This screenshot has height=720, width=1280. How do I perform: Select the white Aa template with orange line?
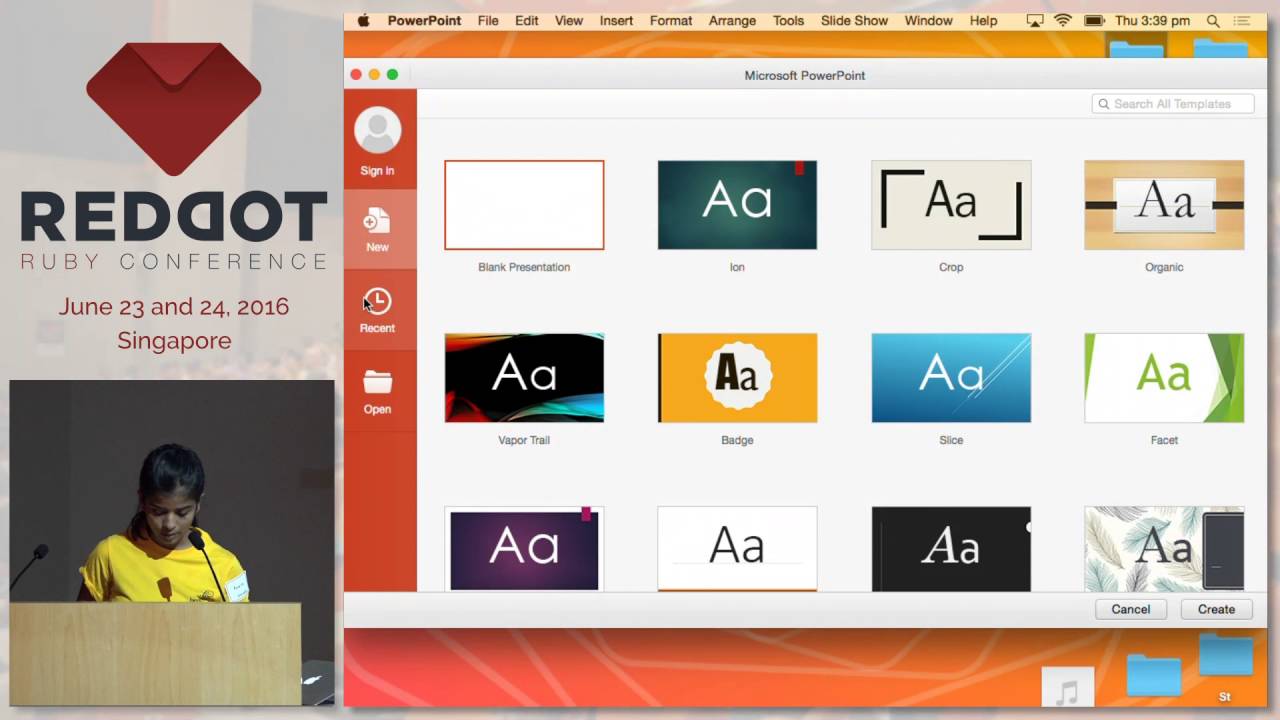click(737, 549)
